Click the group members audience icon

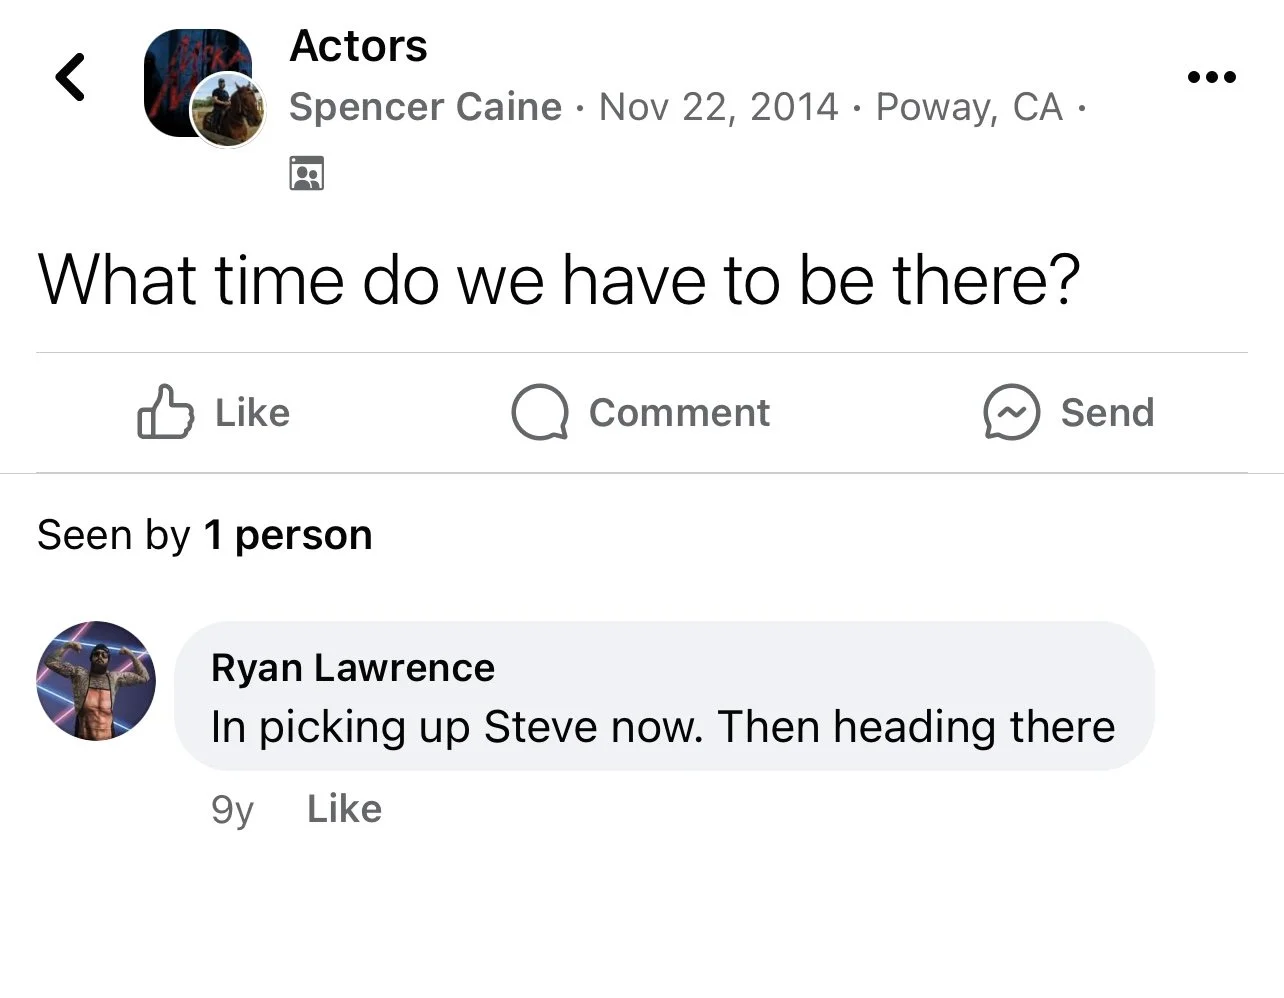[306, 173]
